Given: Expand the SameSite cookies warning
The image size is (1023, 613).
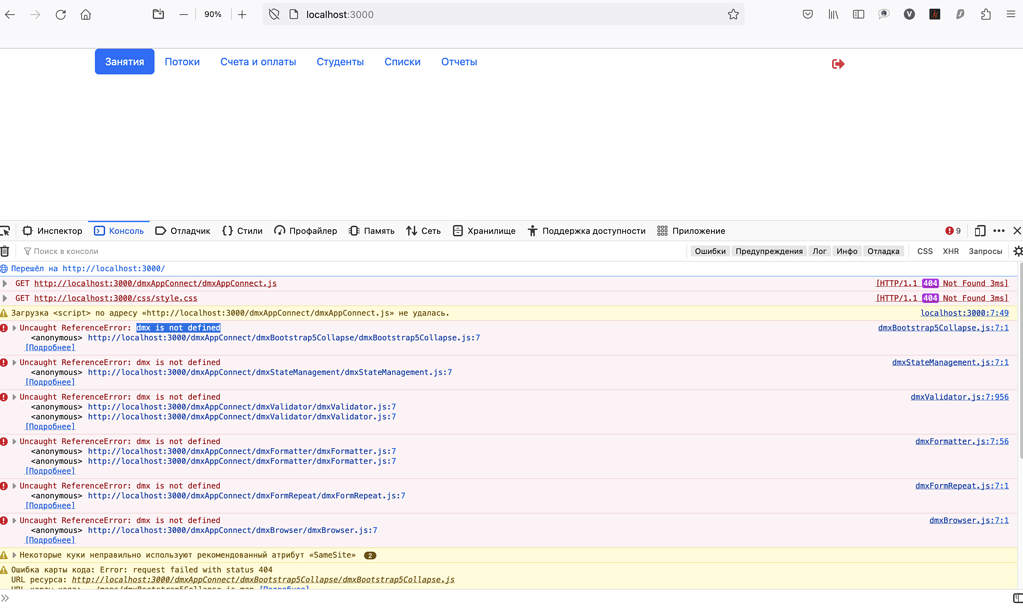Looking at the screenshot, I should [x=14, y=555].
